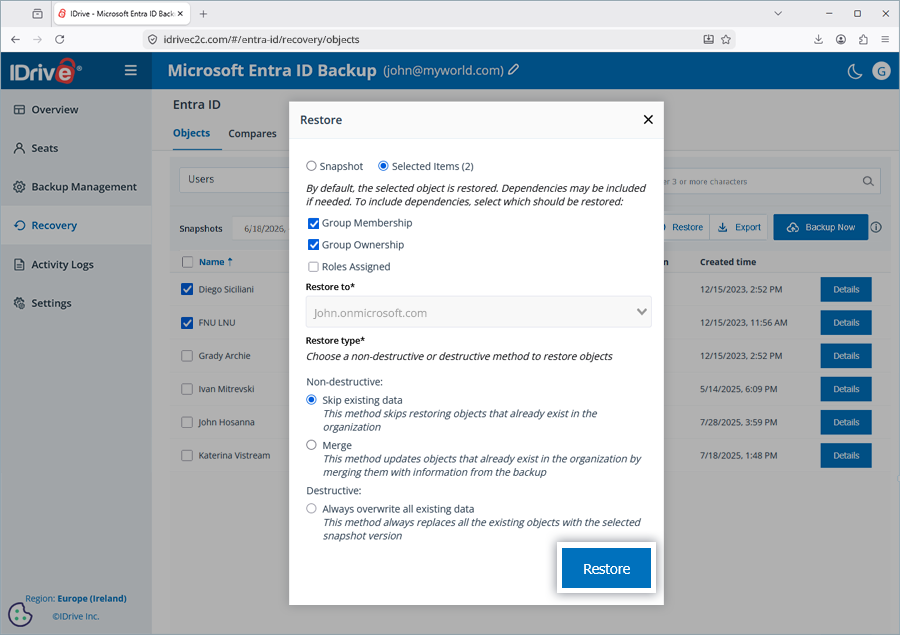Click the blue Restore button in dialog

[x=606, y=568]
